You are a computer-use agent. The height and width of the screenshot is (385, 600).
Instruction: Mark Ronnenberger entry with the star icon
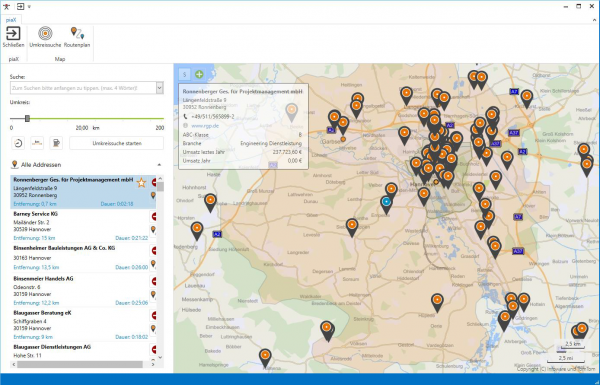[x=142, y=183]
